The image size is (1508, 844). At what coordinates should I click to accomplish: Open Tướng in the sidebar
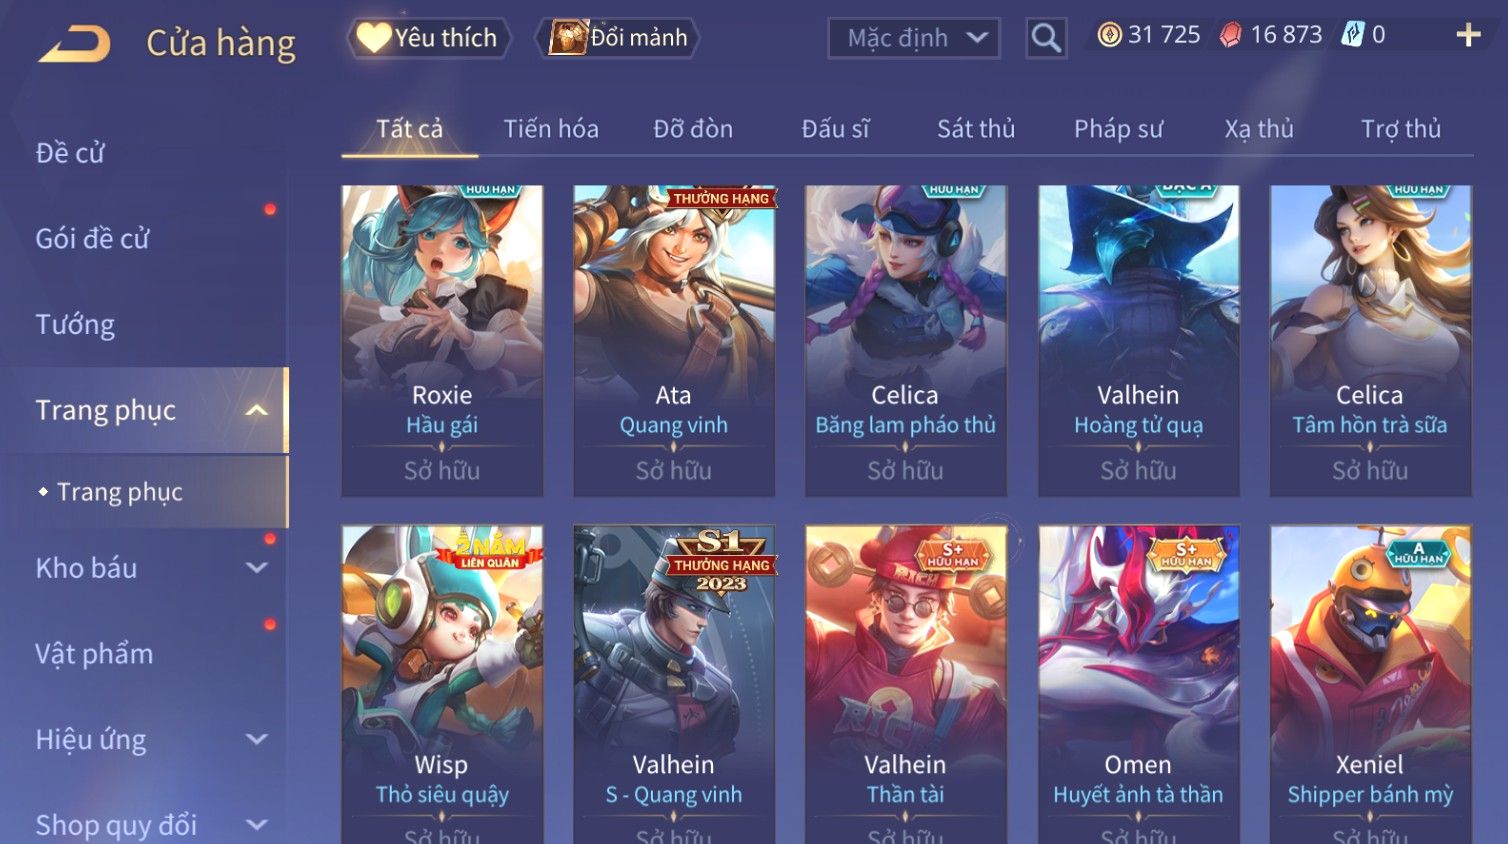pos(75,325)
